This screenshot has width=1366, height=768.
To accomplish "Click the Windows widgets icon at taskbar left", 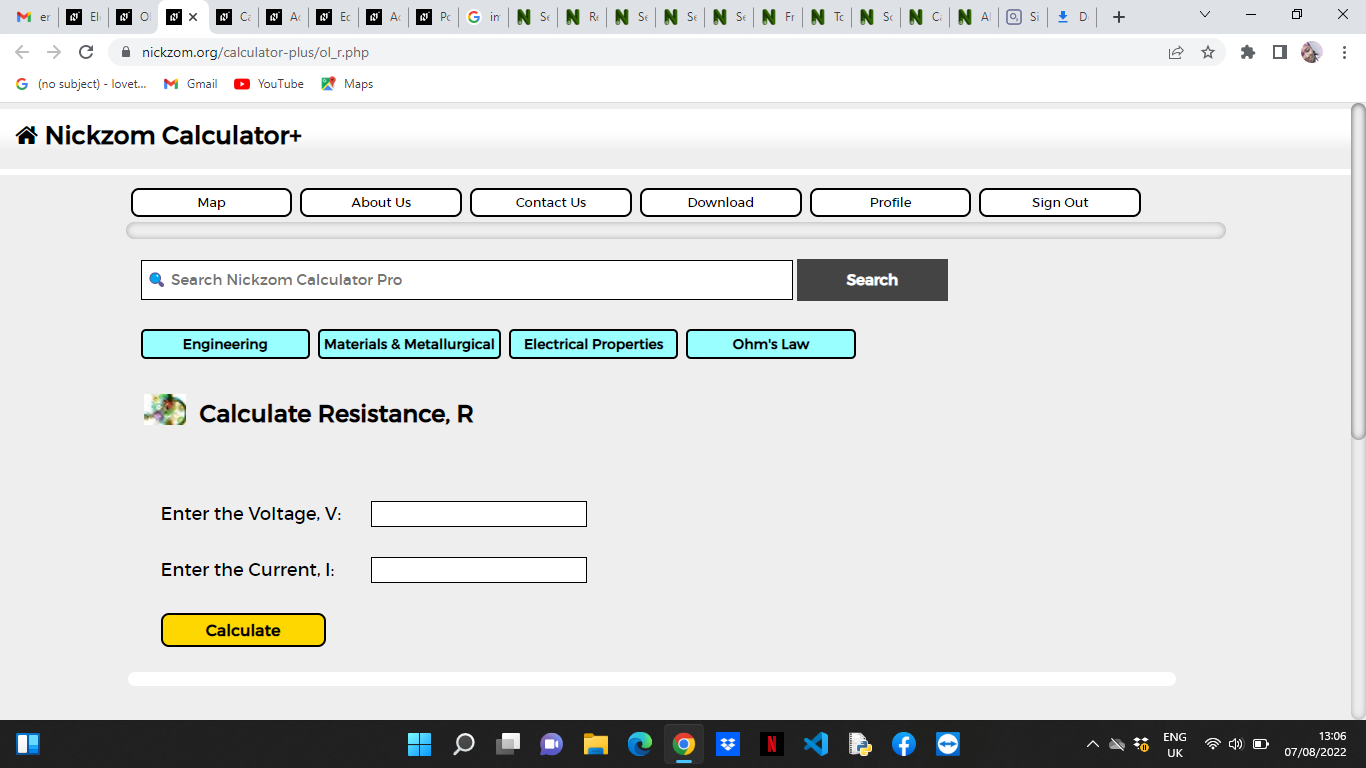I will [x=28, y=744].
